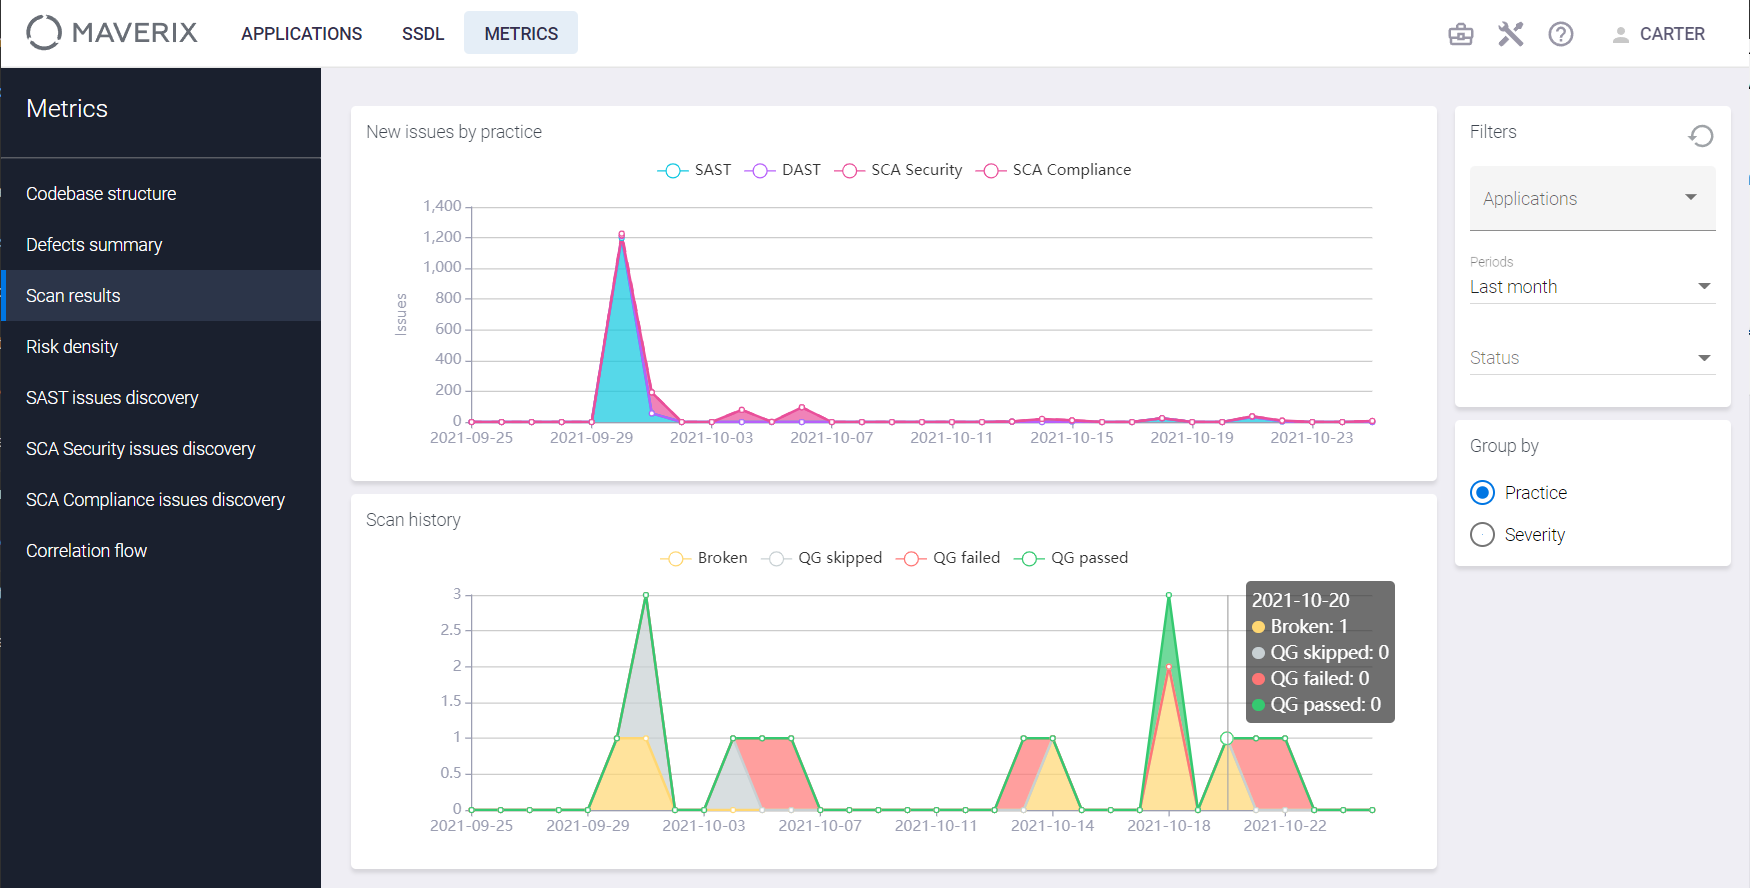Screen dimensions: 1750x888
Task: Click the briefcase icon in the header
Action: pyautogui.click(x=1461, y=34)
